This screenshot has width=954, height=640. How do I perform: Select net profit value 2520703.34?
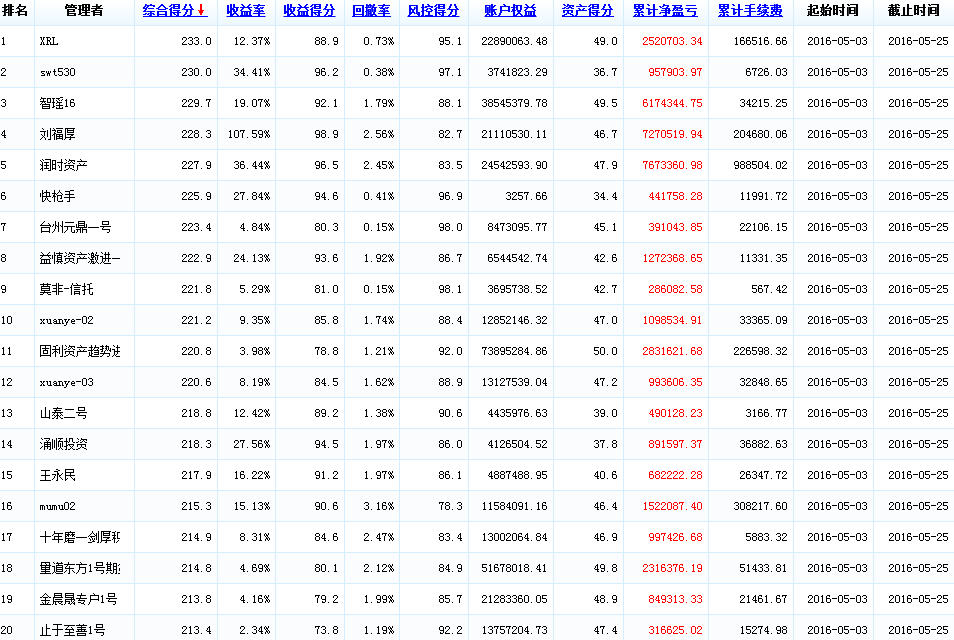(x=672, y=41)
